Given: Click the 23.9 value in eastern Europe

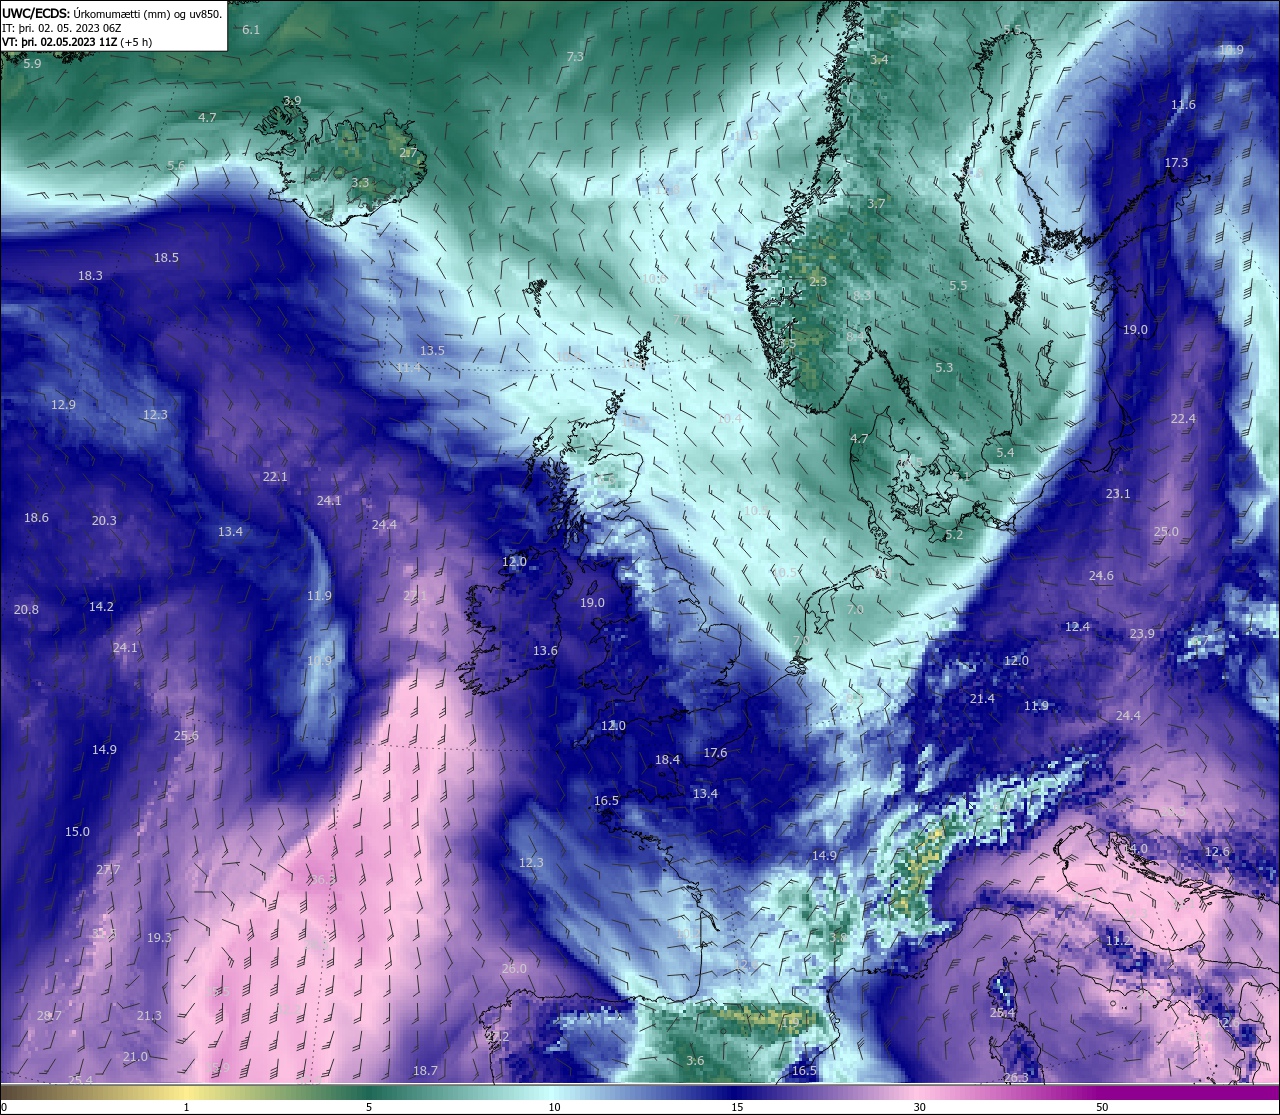Looking at the screenshot, I should point(1142,633).
